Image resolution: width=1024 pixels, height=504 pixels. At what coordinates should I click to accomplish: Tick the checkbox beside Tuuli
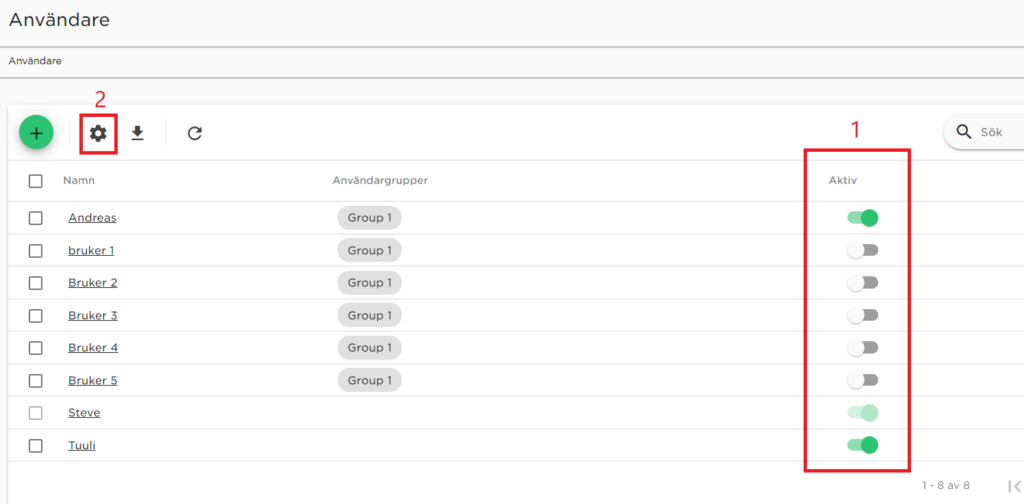click(x=36, y=446)
